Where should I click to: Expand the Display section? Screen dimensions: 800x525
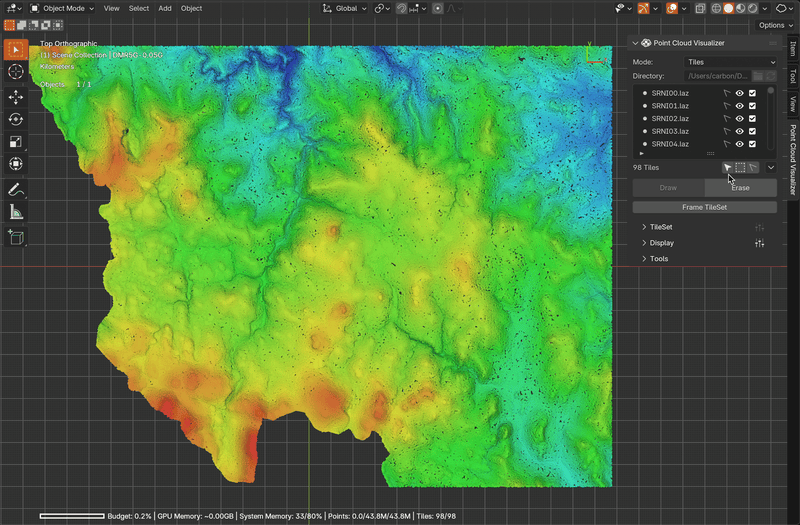tap(661, 243)
